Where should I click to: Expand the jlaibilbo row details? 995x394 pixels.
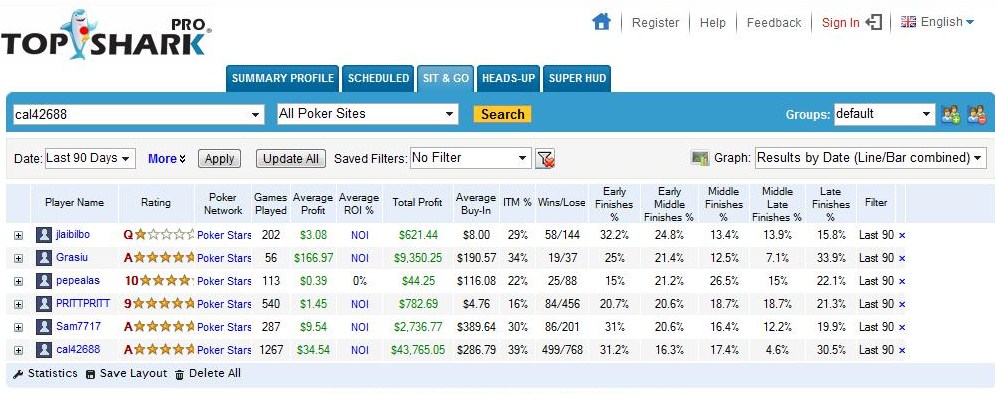[18, 235]
